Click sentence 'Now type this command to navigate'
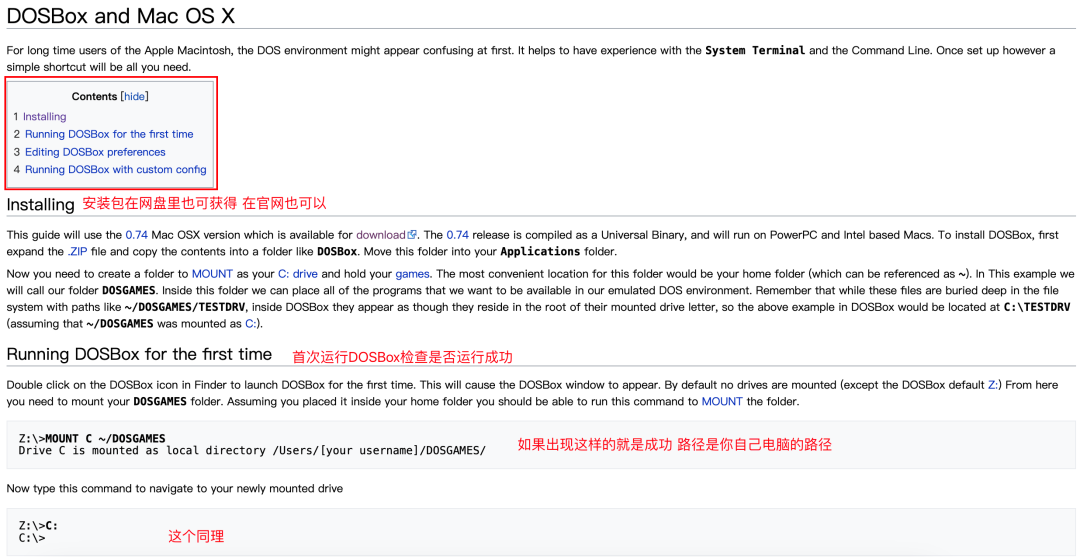Viewport: 1080px width, 557px height. [174, 490]
